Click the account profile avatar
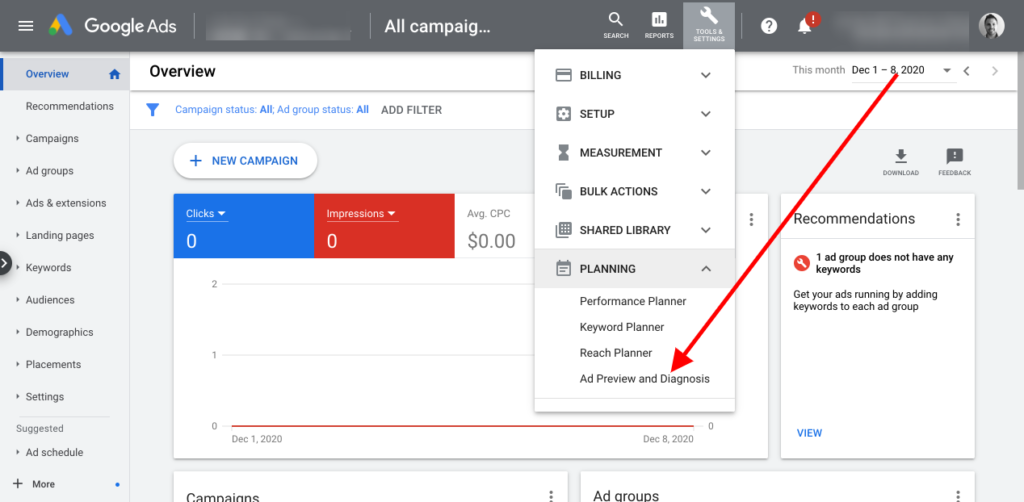 point(991,26)
